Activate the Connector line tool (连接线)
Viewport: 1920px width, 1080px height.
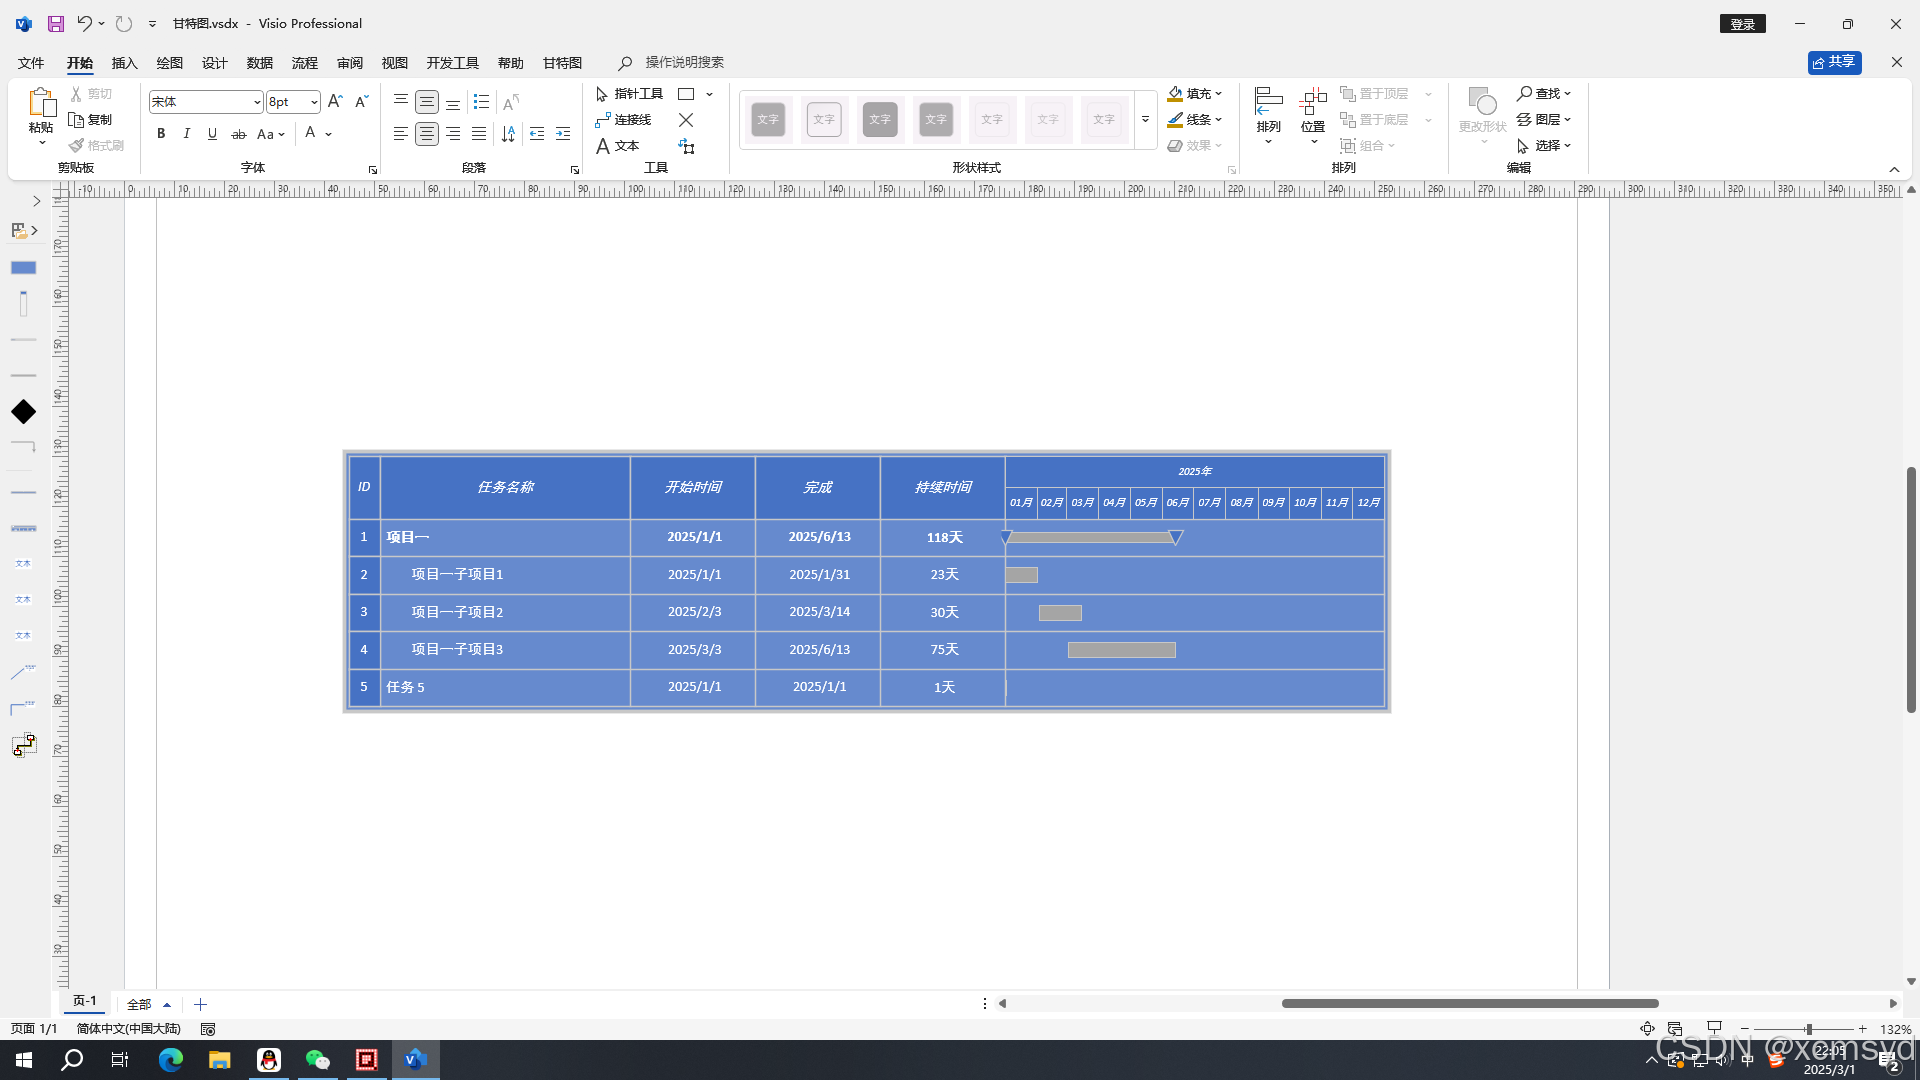point(623,120)
